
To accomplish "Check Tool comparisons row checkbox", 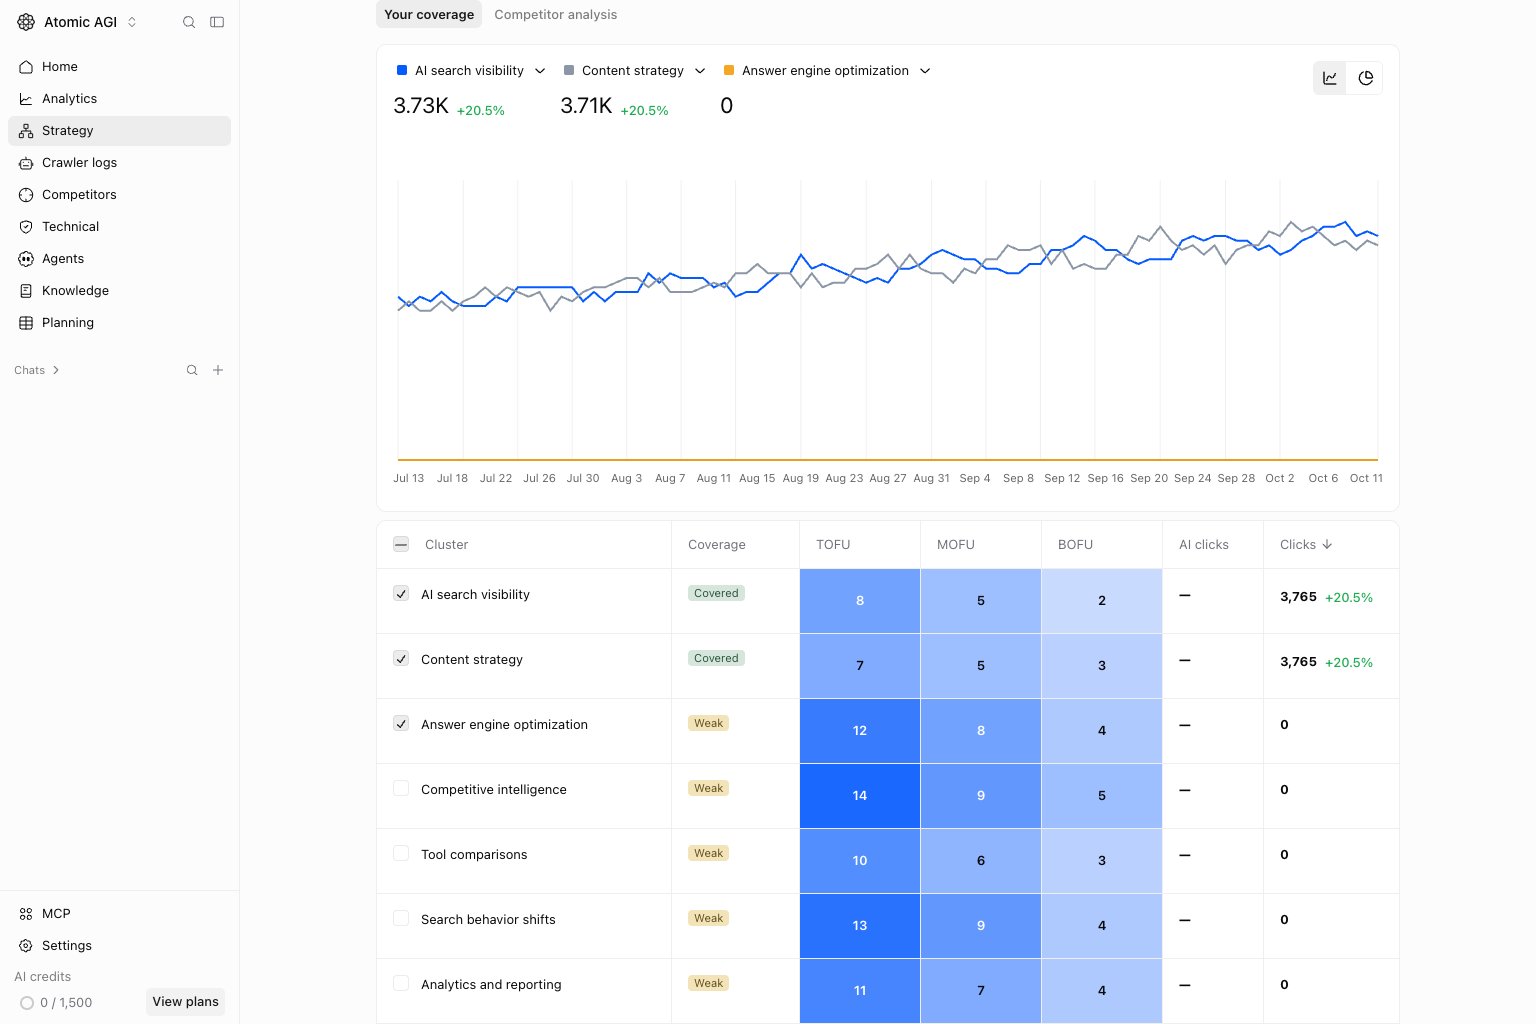I will coord(401,853).
